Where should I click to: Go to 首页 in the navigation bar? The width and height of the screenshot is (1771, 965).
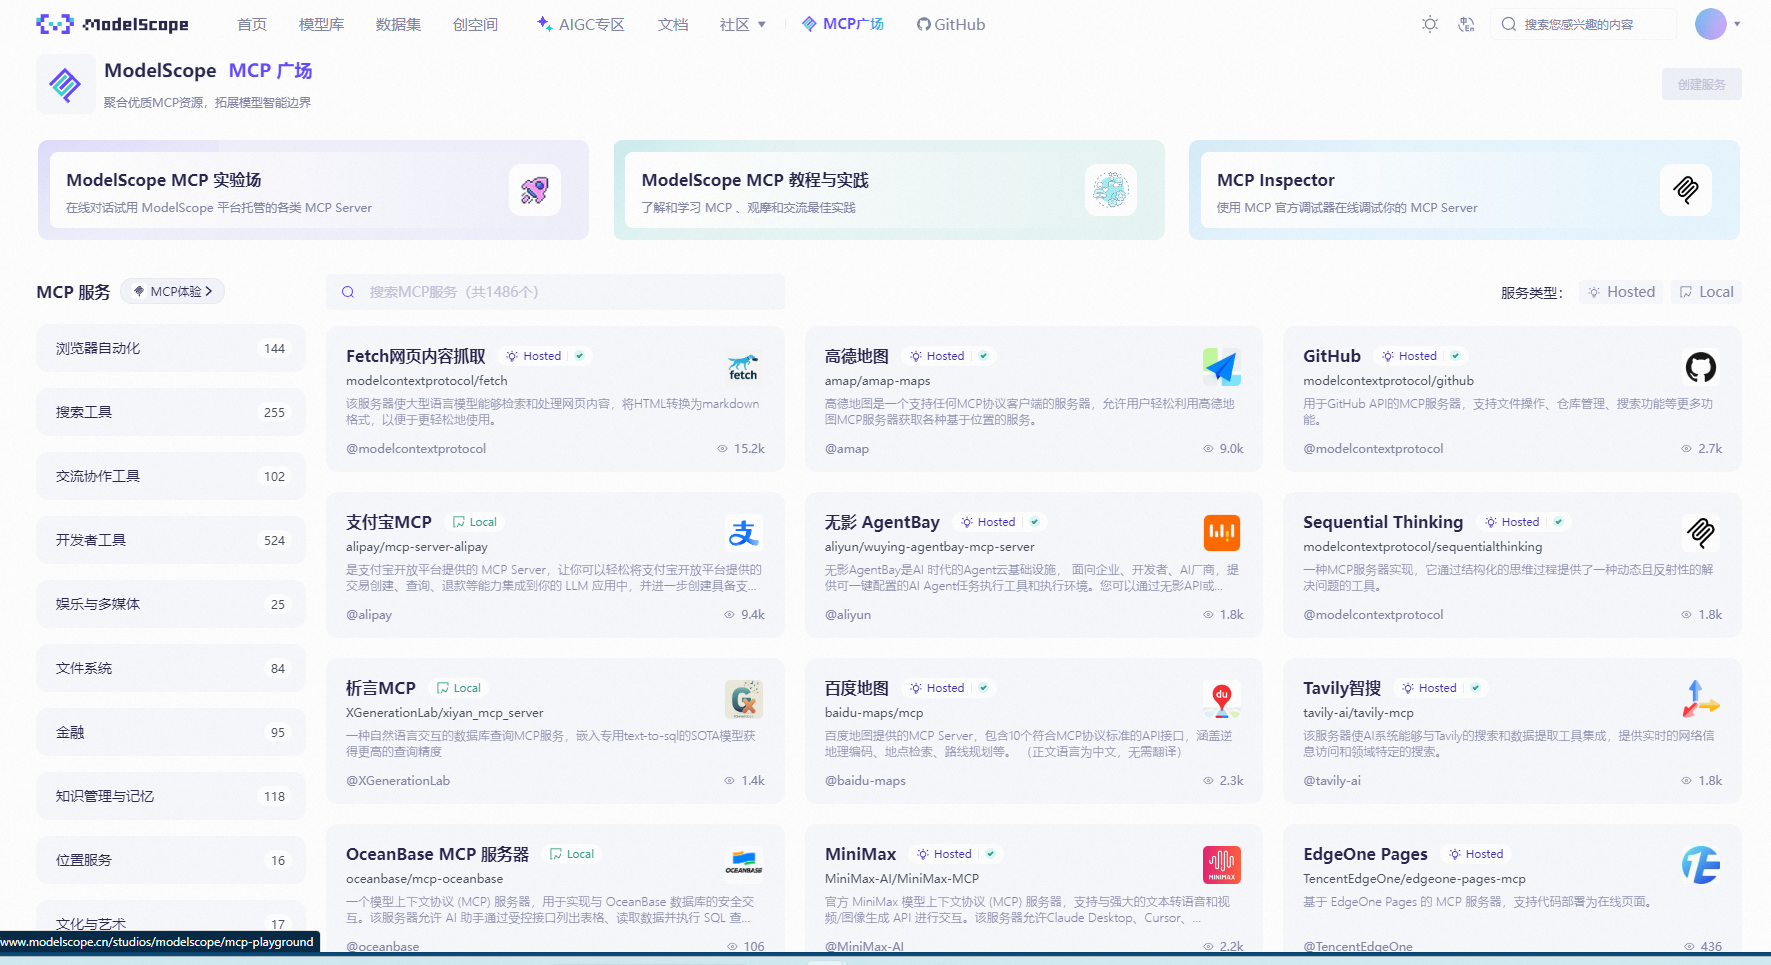click(x=252, y=24)
